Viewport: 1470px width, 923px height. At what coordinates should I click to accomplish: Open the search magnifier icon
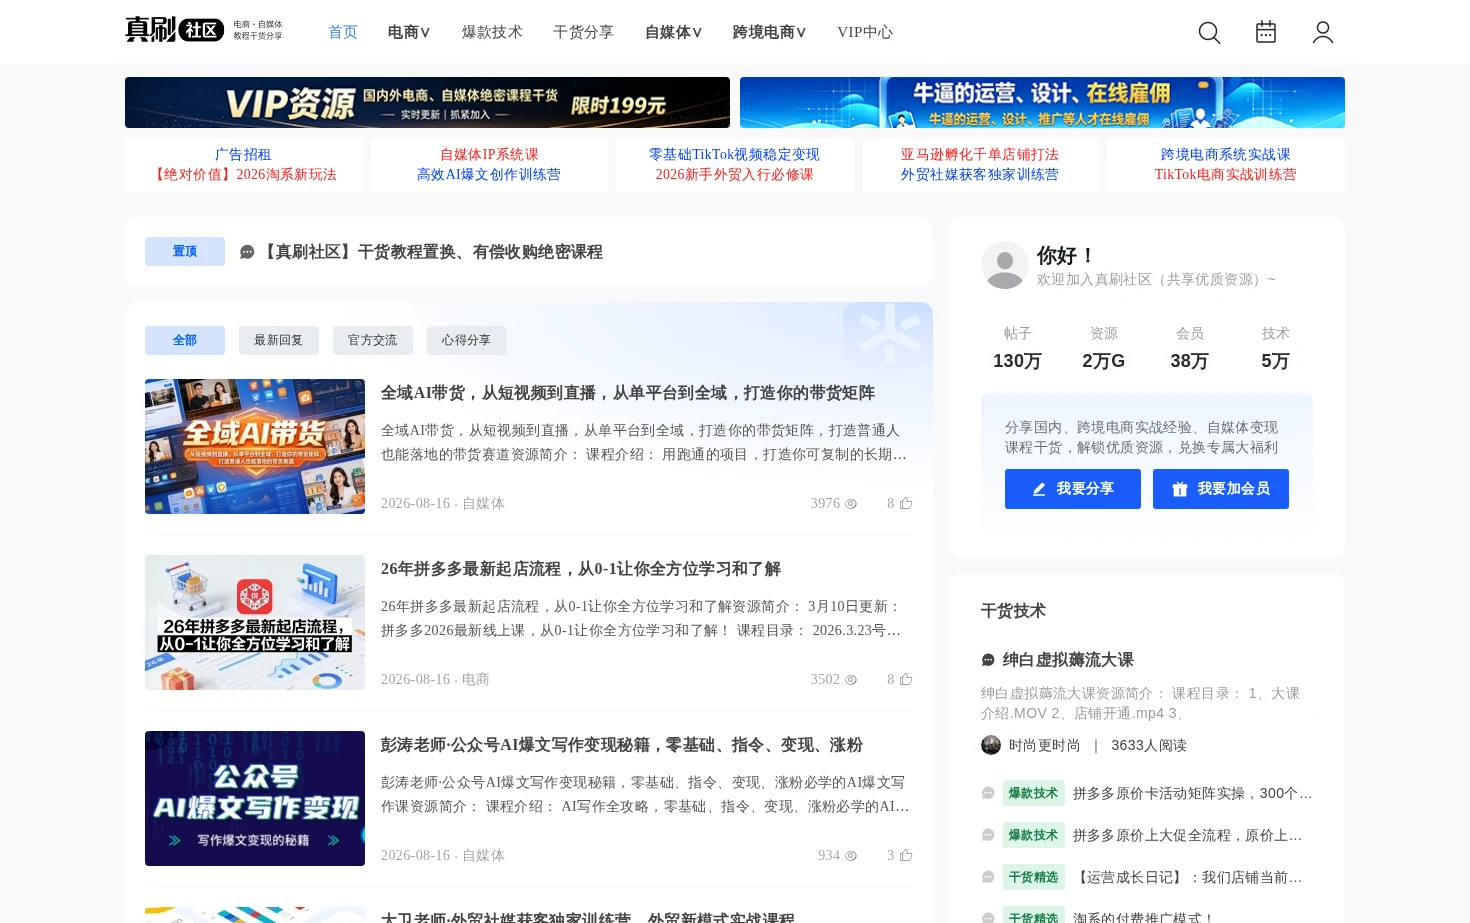pos(1209,33)
